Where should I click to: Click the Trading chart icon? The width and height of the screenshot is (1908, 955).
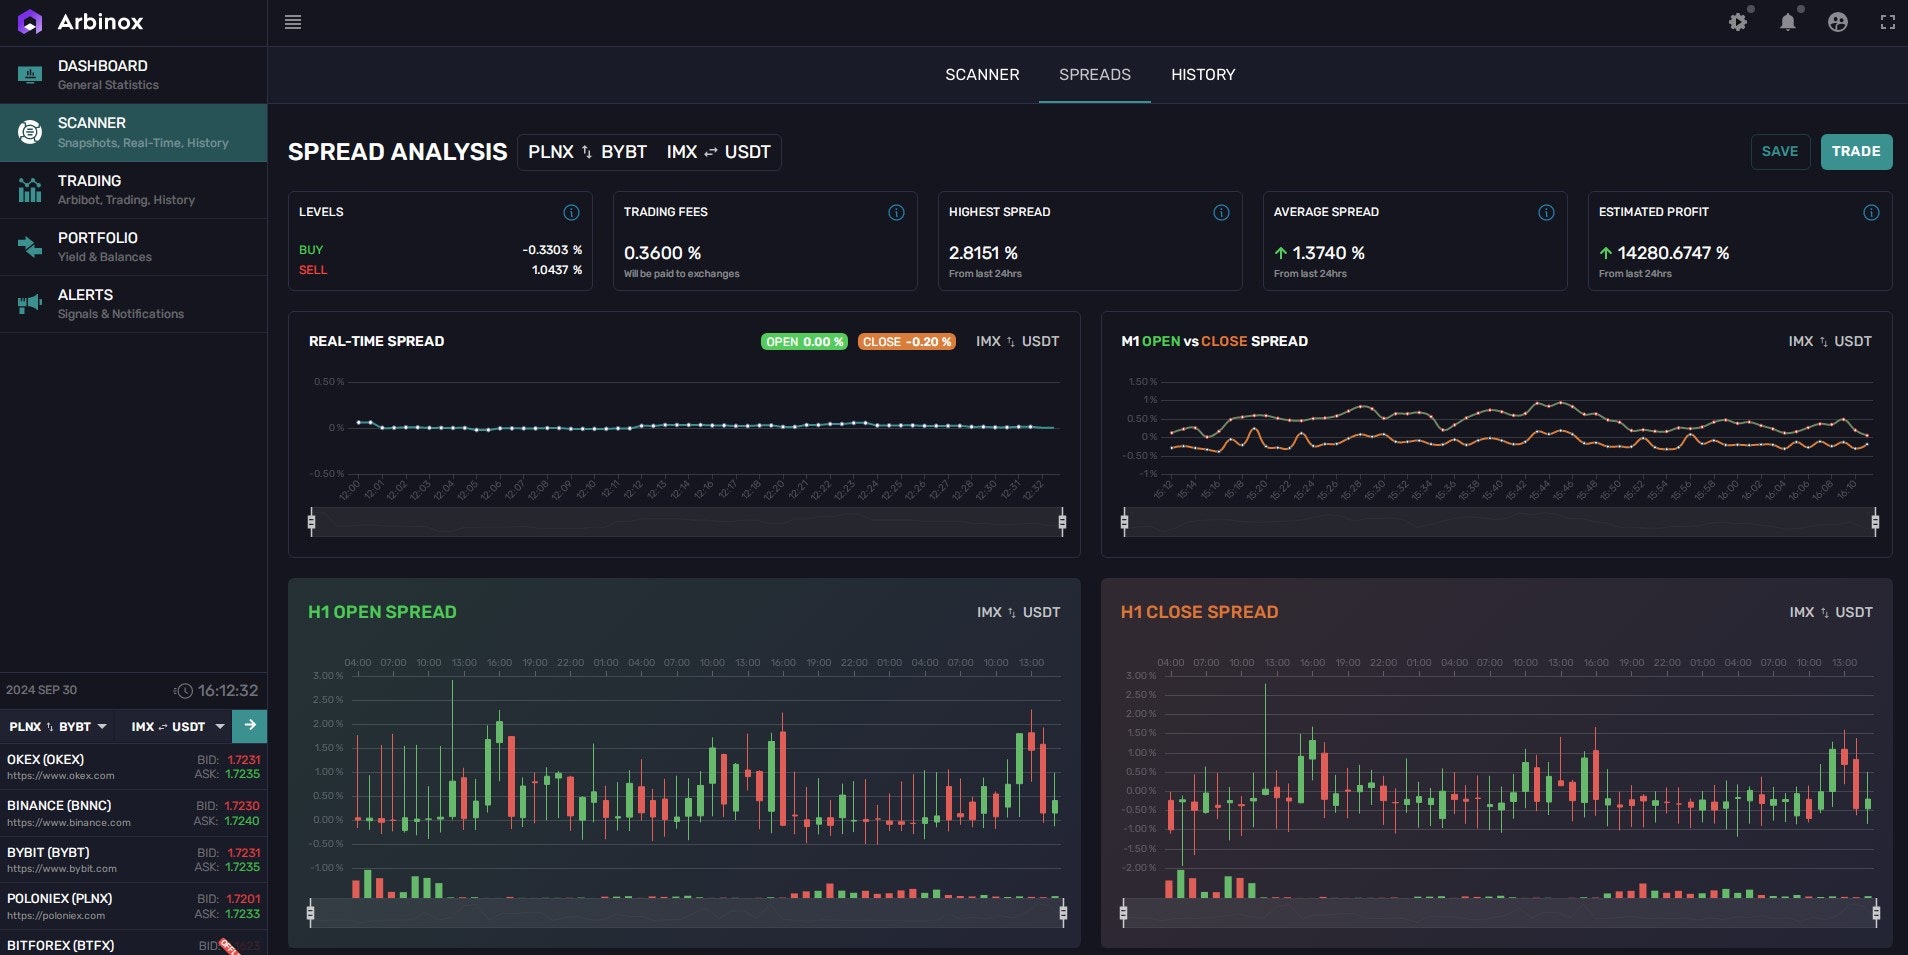click(30, 189)
